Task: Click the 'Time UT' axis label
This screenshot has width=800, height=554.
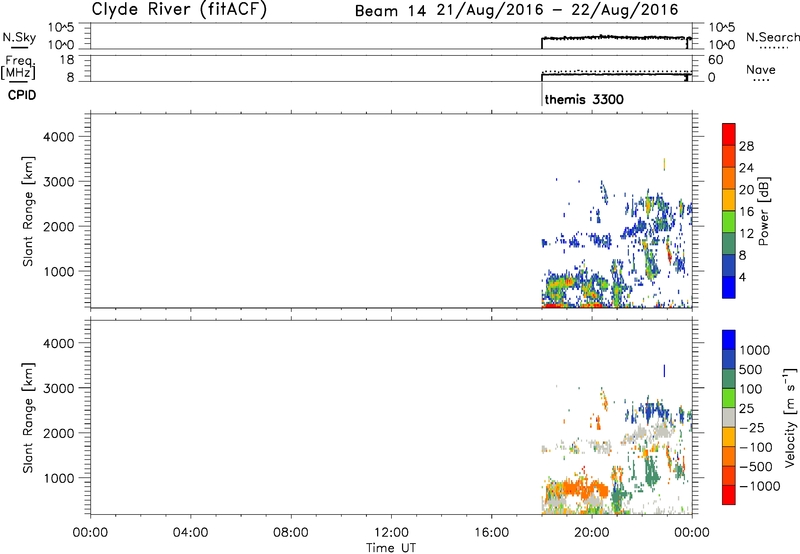Action: 391,548
